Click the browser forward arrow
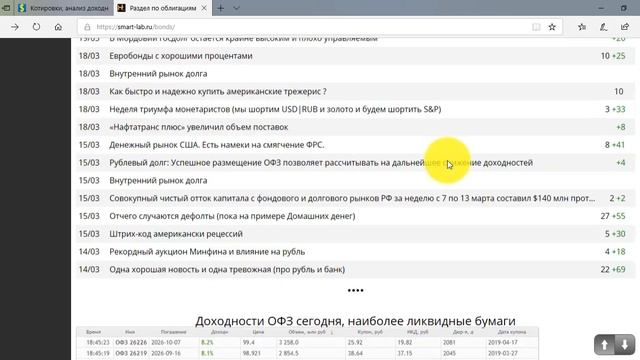The width and height of the screenshot is (640, 360). (15, 27)
